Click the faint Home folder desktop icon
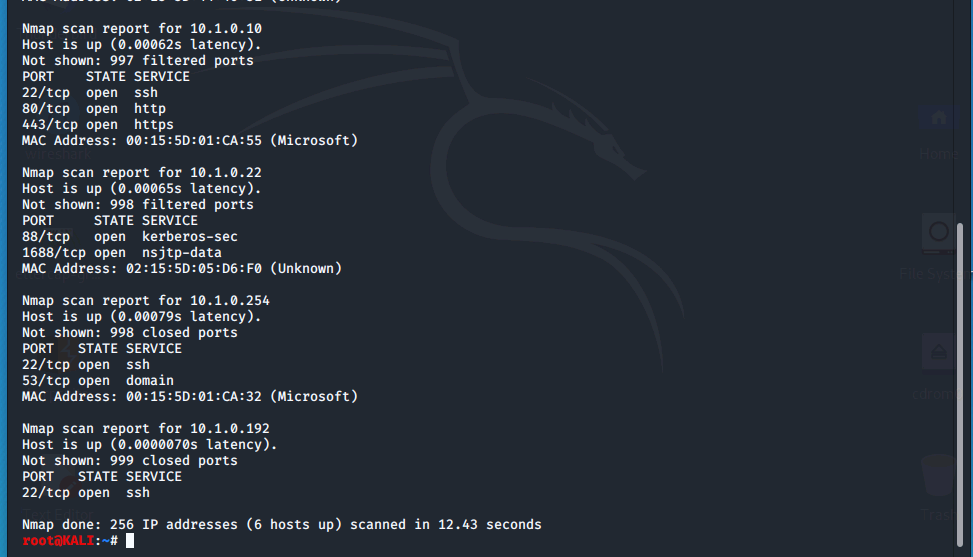Image resolution: width=973 pixels, height=557 pixels. click(938, 117)
